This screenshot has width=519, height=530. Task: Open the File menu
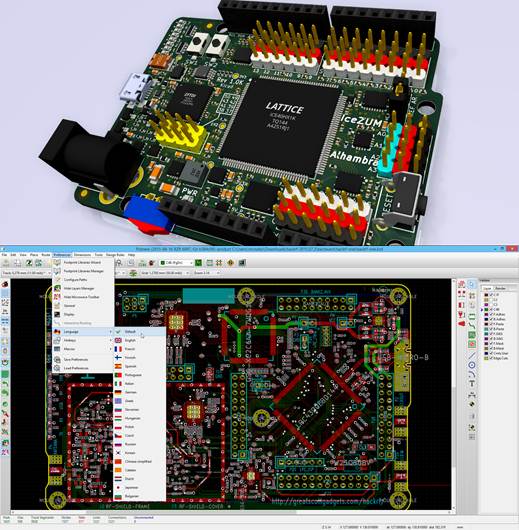pos(4,255)
